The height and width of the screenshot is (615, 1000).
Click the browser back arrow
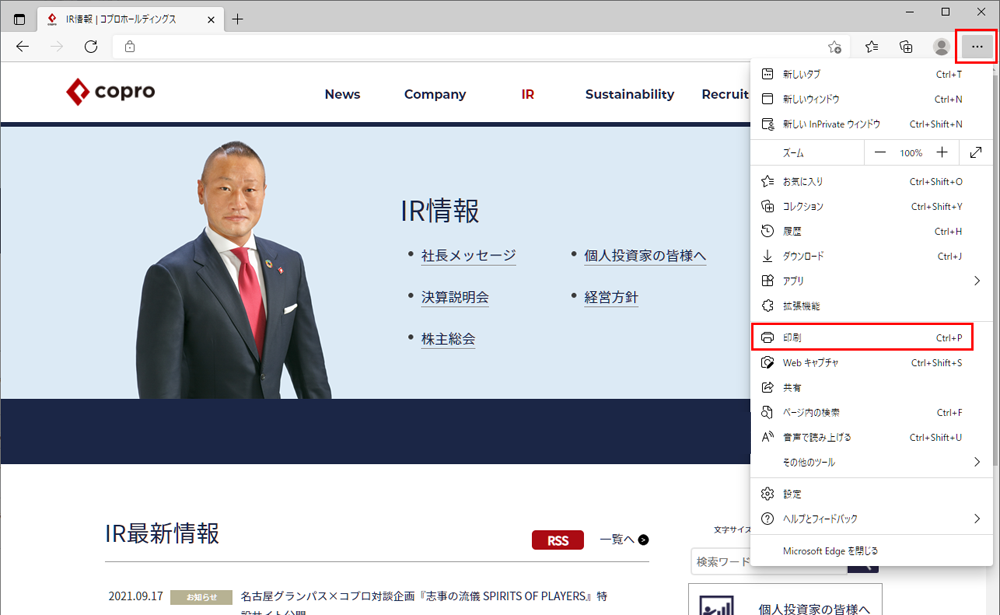(x=22, y=47)
